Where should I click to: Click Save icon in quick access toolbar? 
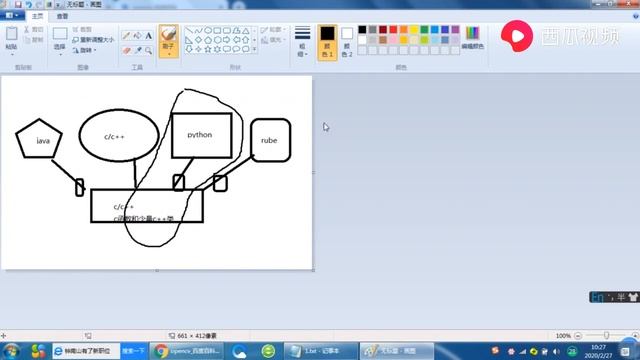click(x=18, y=4)
